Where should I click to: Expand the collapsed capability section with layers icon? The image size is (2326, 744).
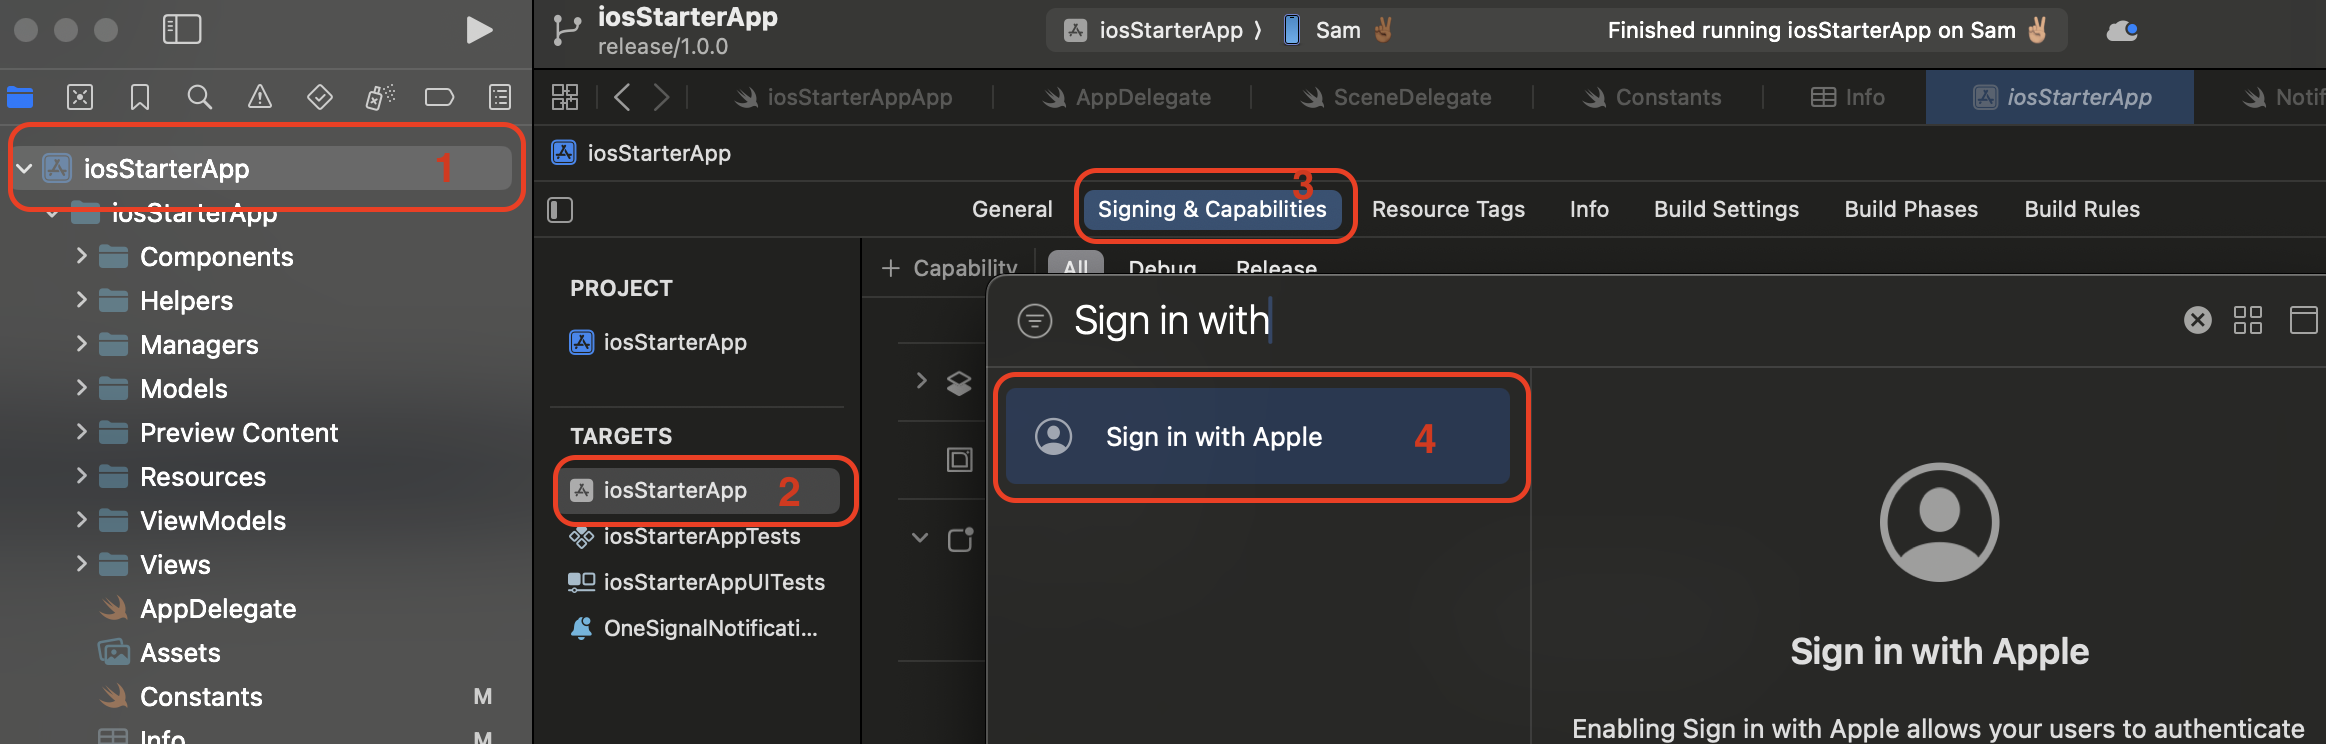[x=922, y=381]
